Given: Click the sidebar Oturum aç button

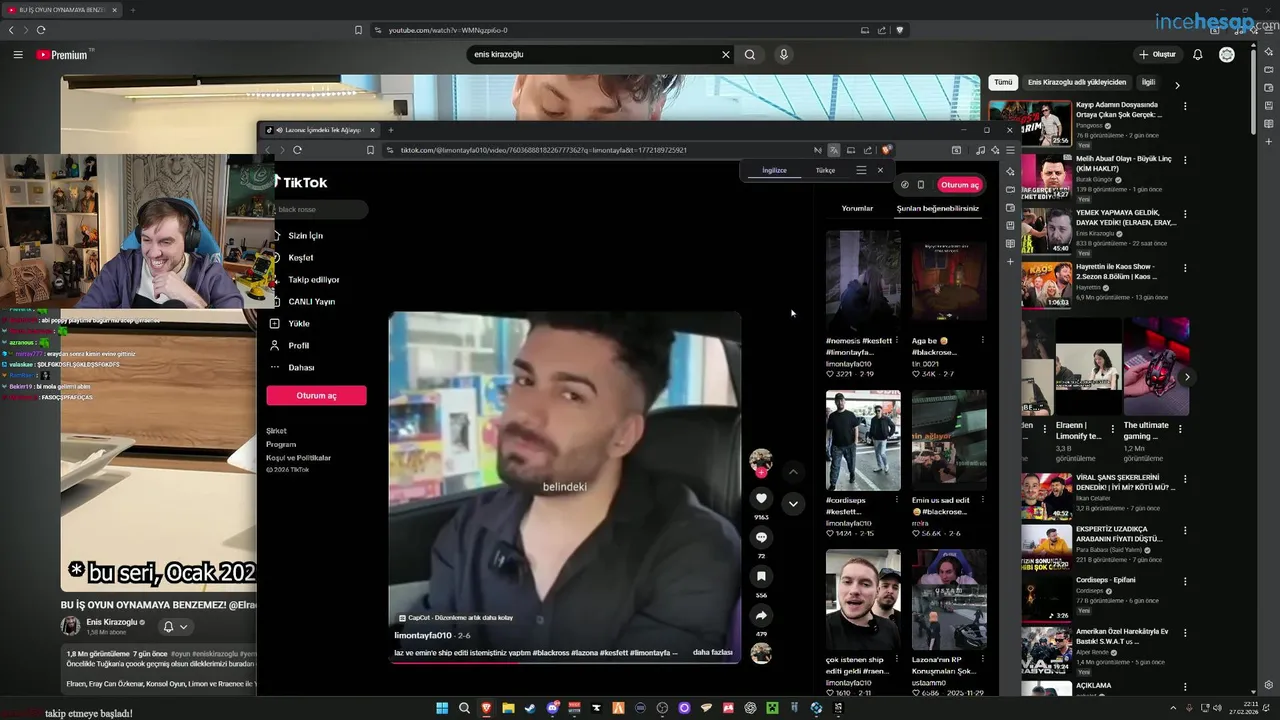Looking at the screenshot, I should [316, 396].
